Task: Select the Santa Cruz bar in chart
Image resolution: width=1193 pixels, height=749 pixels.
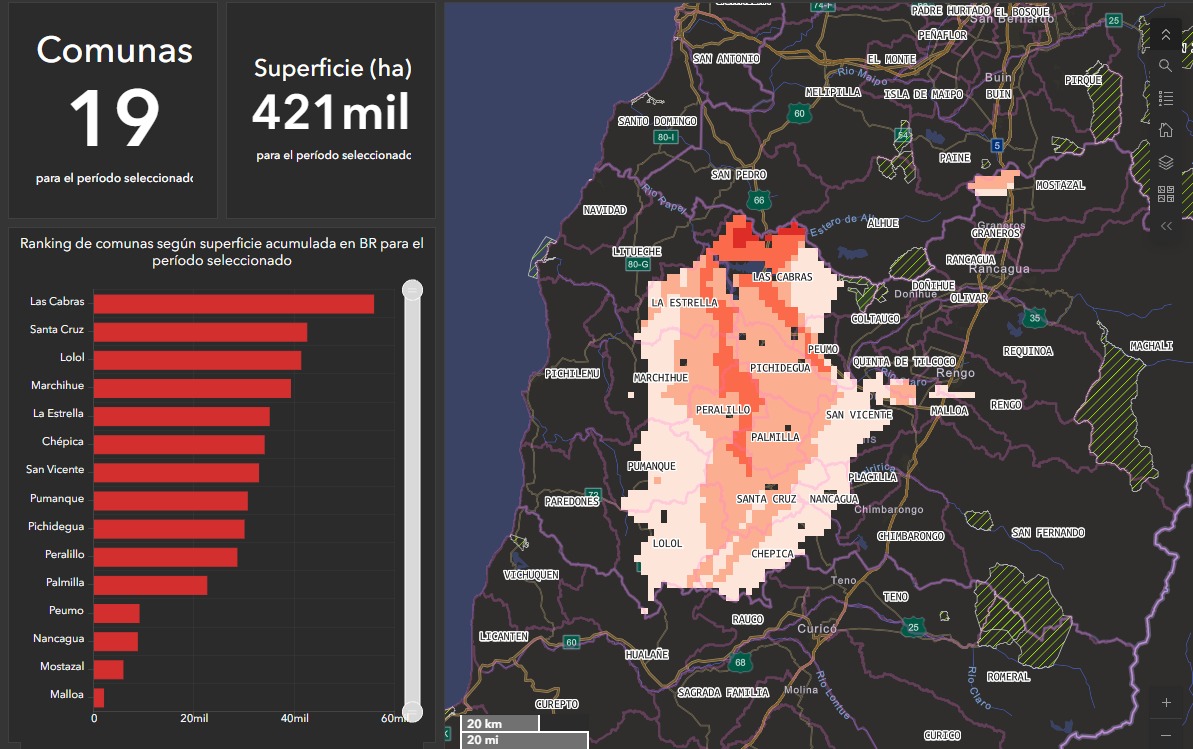Action: 200,332
